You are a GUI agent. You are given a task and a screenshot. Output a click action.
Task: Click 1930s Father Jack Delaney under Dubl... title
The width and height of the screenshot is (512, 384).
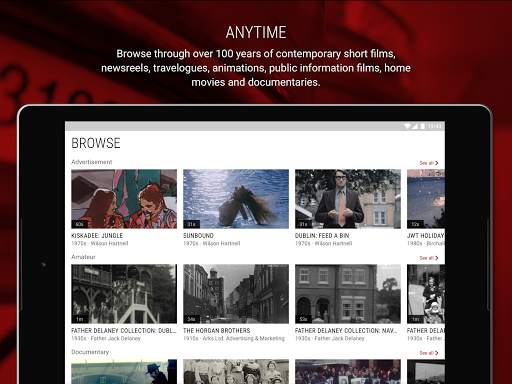(x=106, y=339)
